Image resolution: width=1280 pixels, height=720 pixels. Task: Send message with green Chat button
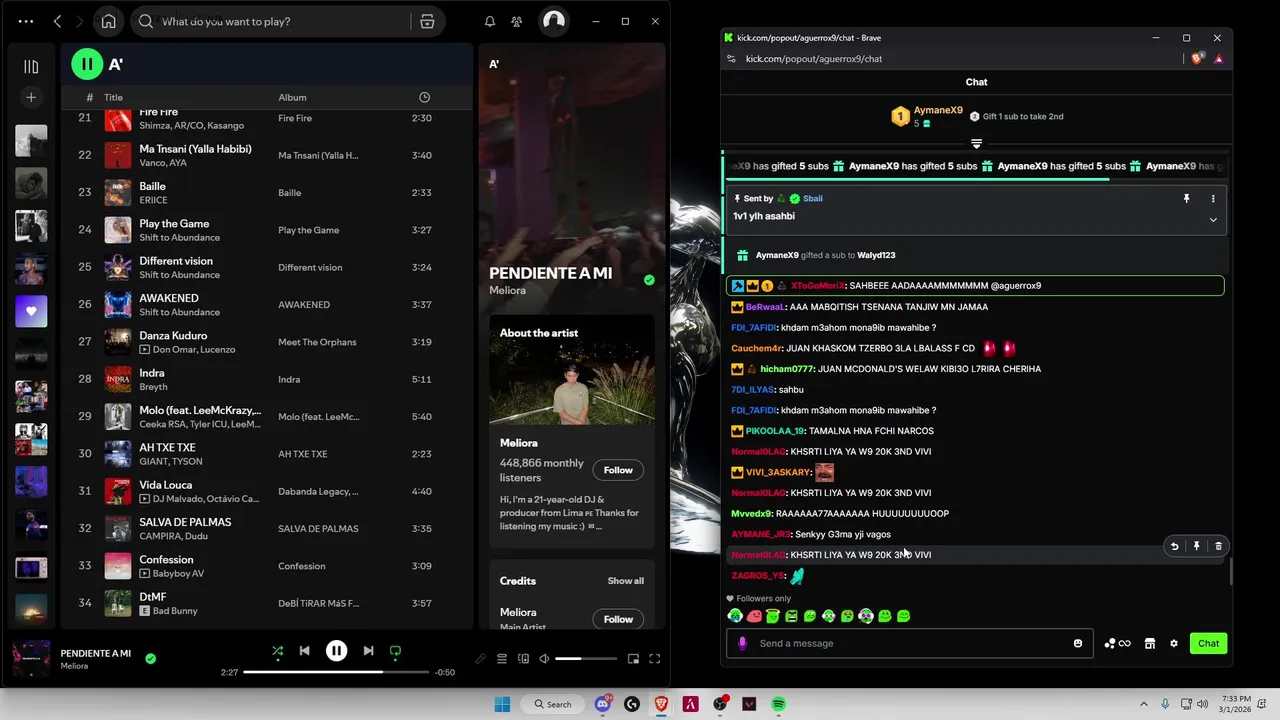(x=1209, y=643)
